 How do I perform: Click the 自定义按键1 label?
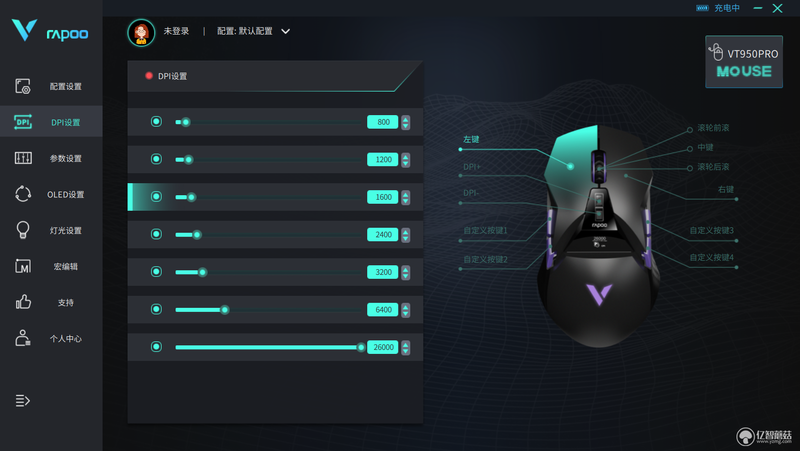tap(485, 230)
